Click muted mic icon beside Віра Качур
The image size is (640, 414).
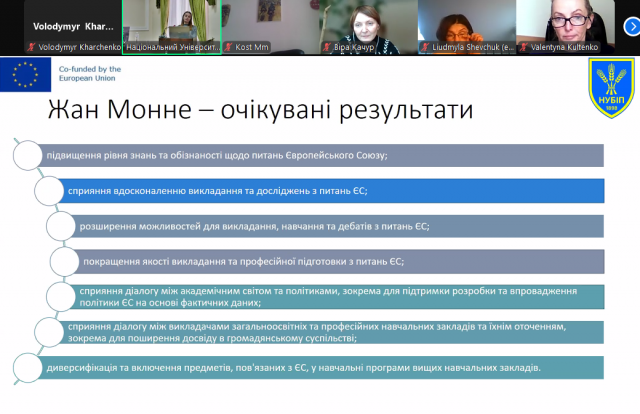(327, 47)
